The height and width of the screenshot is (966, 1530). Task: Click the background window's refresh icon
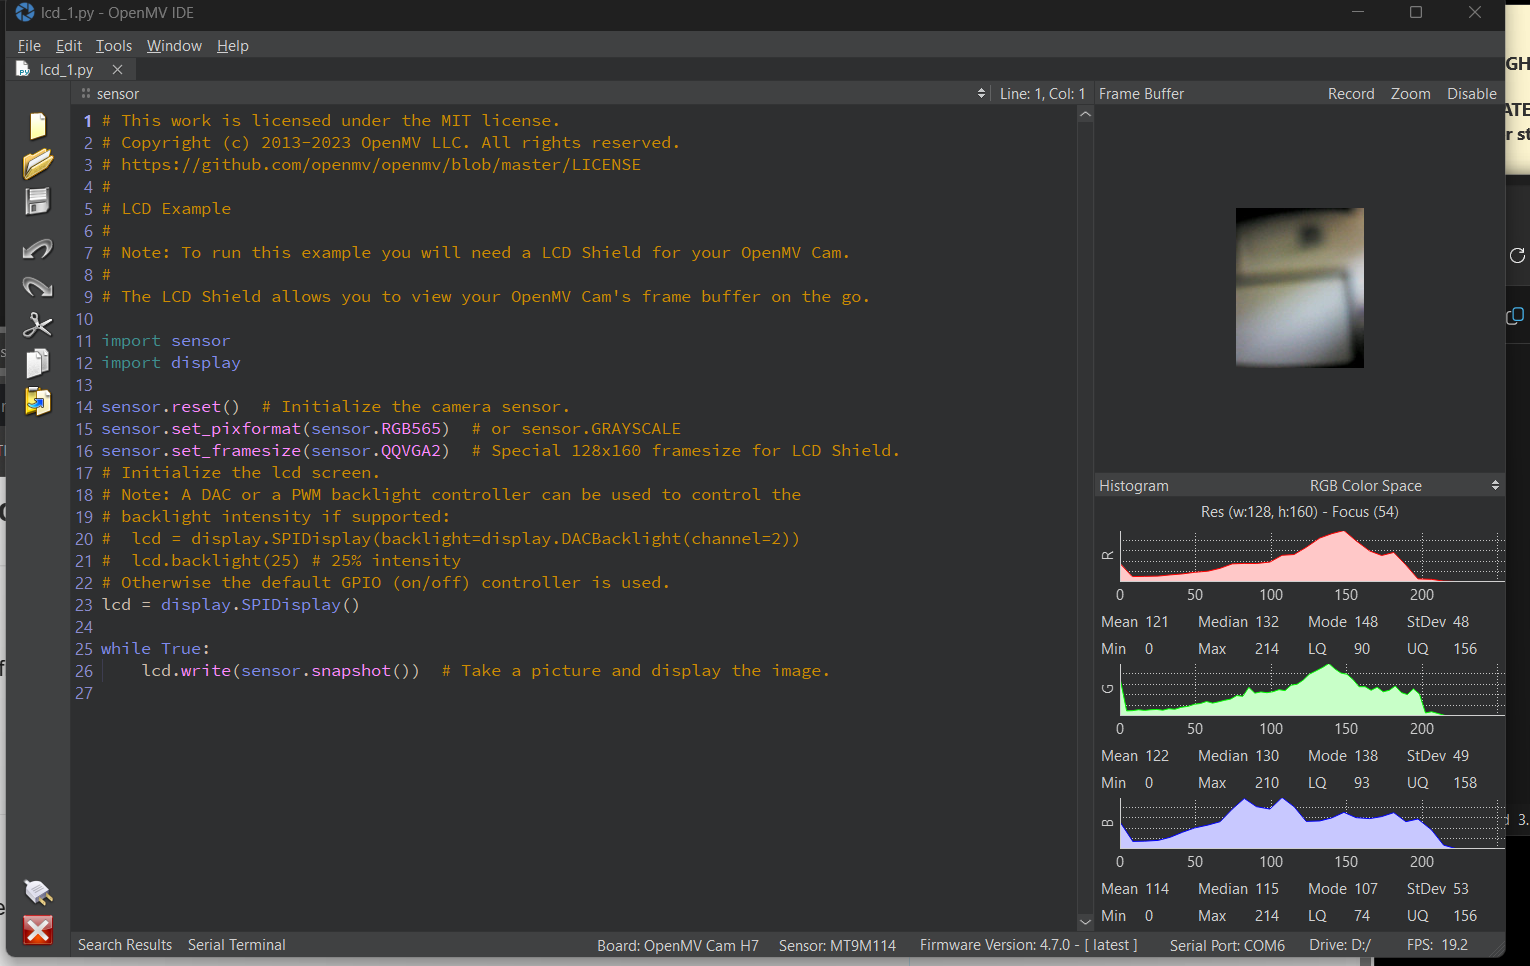pos(1517,255)
